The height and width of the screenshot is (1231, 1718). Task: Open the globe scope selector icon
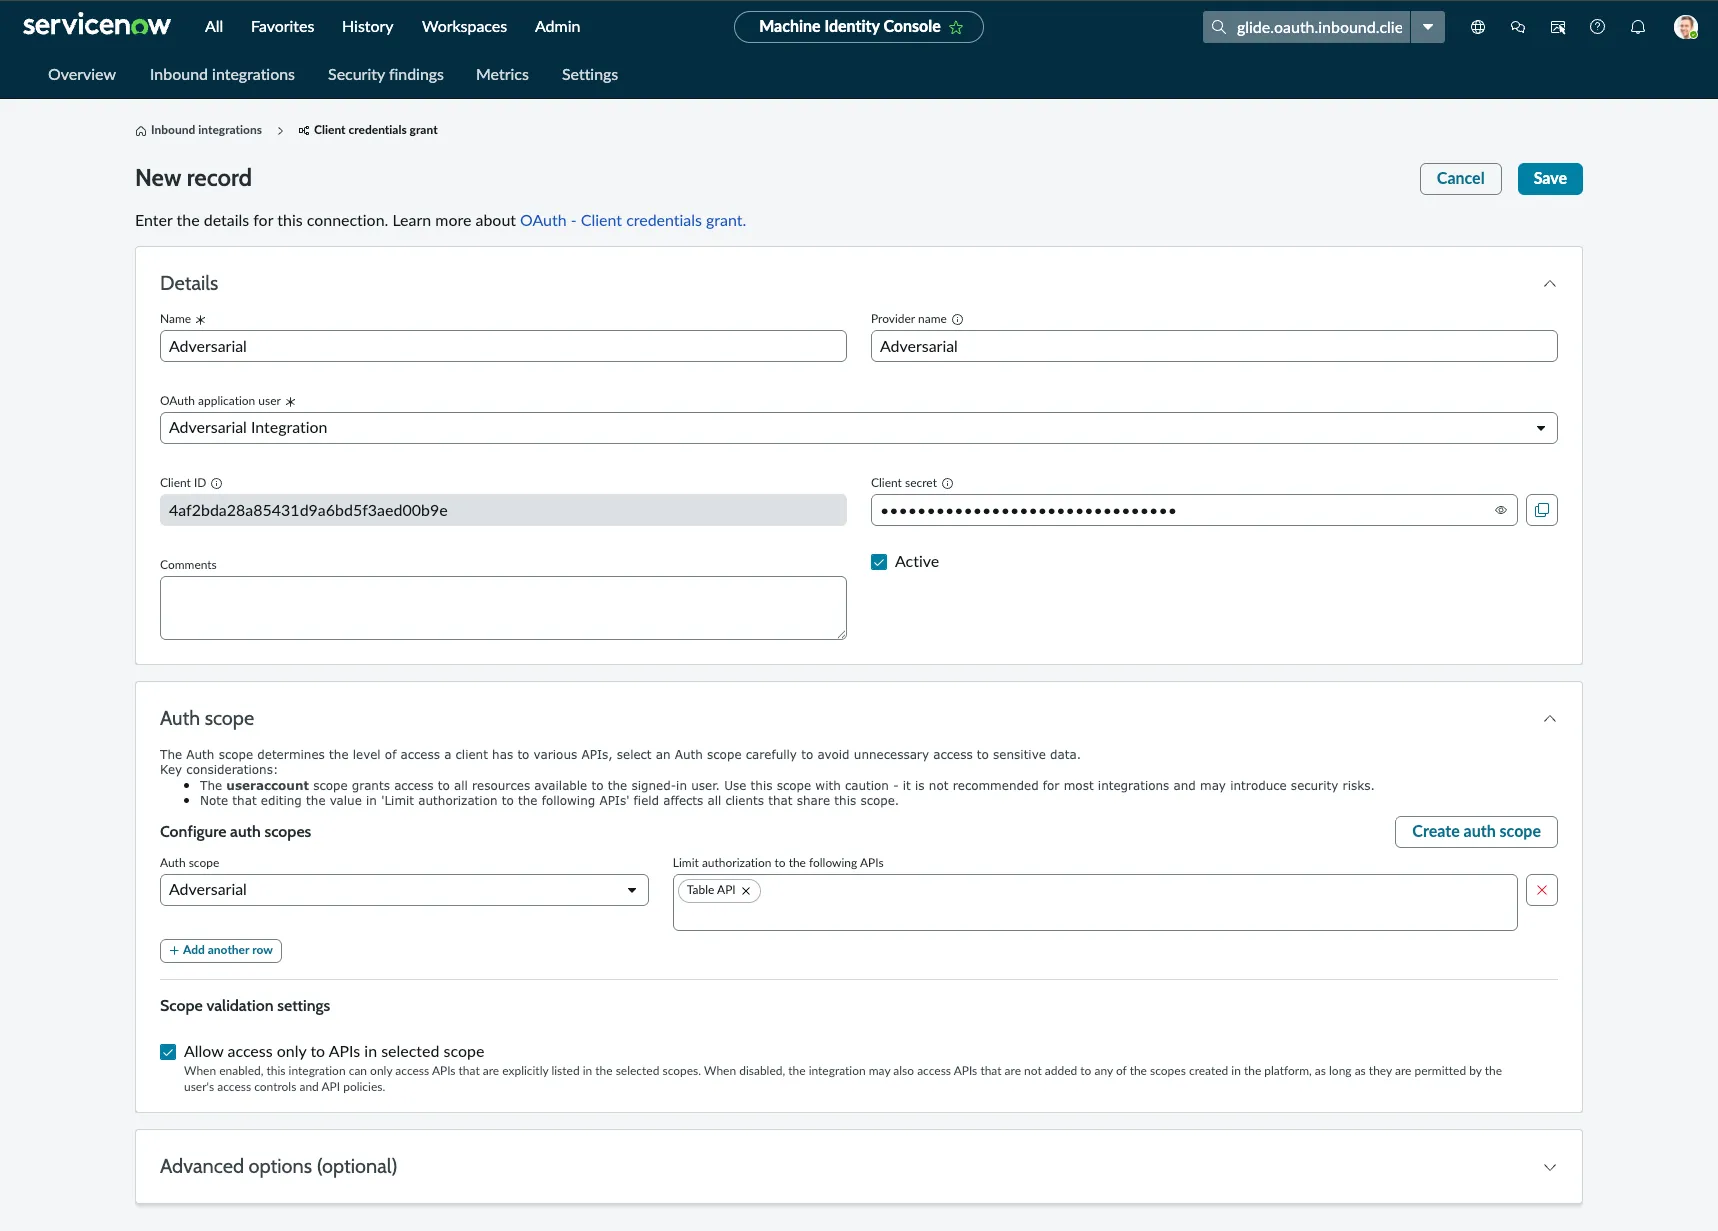coord(1478,27)
